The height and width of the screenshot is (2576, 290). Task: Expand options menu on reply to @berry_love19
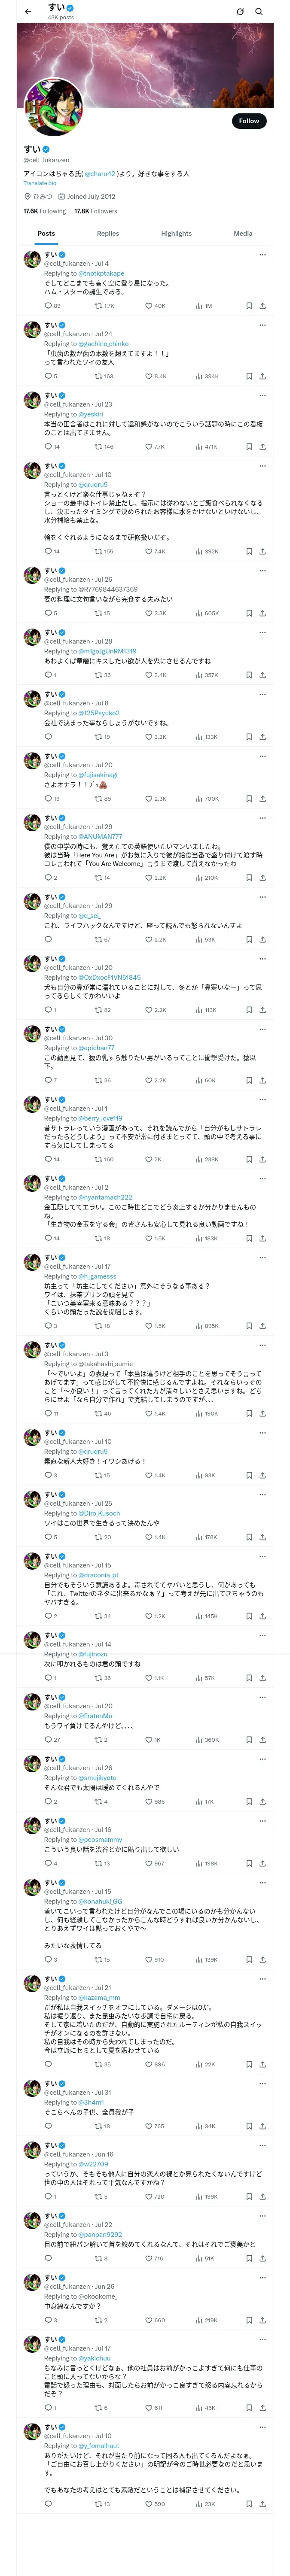262,1099
